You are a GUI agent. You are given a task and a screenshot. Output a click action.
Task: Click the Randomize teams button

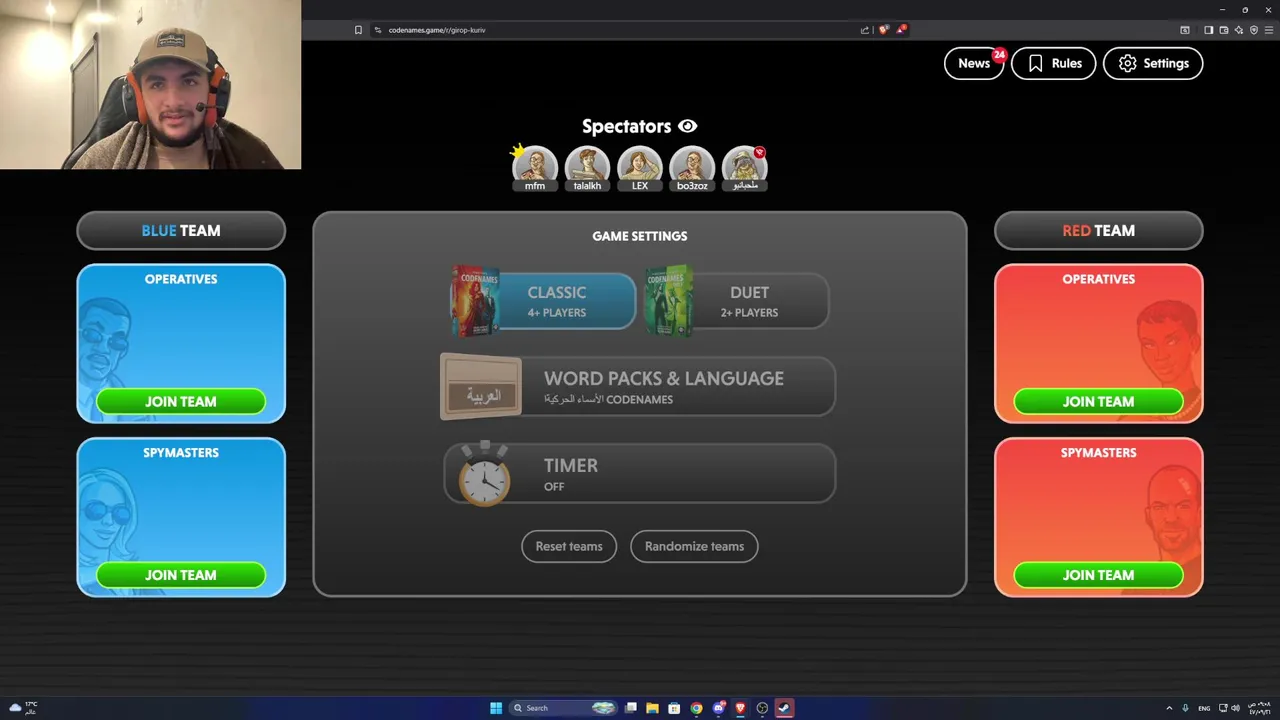694,546
